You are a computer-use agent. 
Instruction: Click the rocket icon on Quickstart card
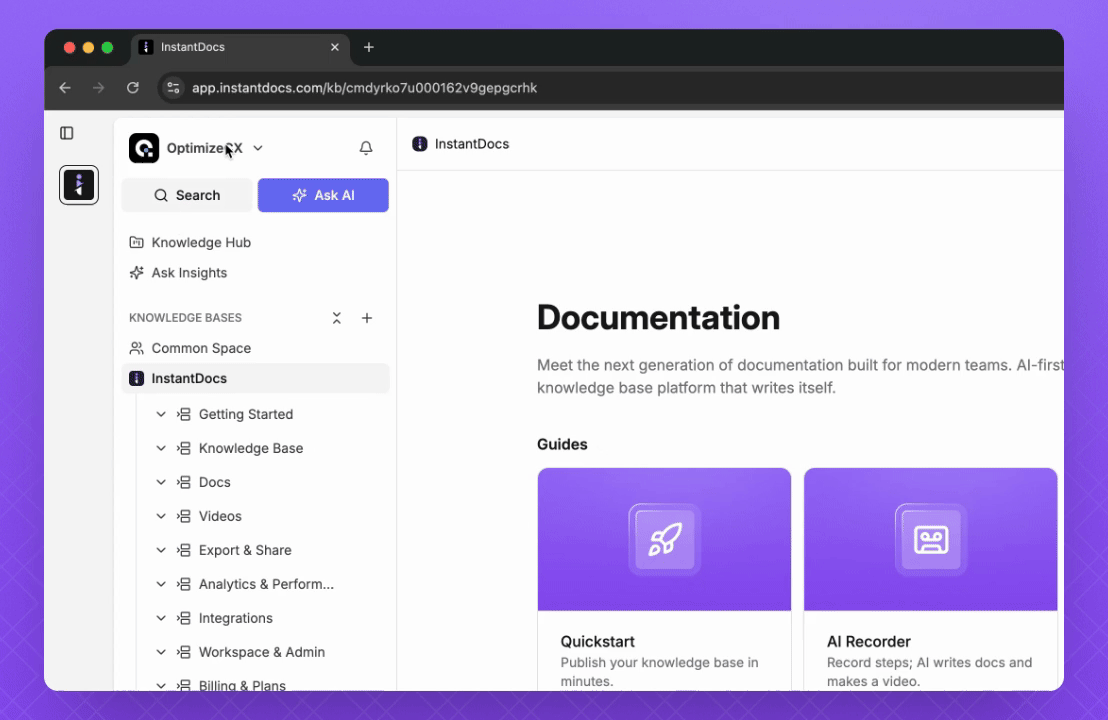tap(664, 540)
